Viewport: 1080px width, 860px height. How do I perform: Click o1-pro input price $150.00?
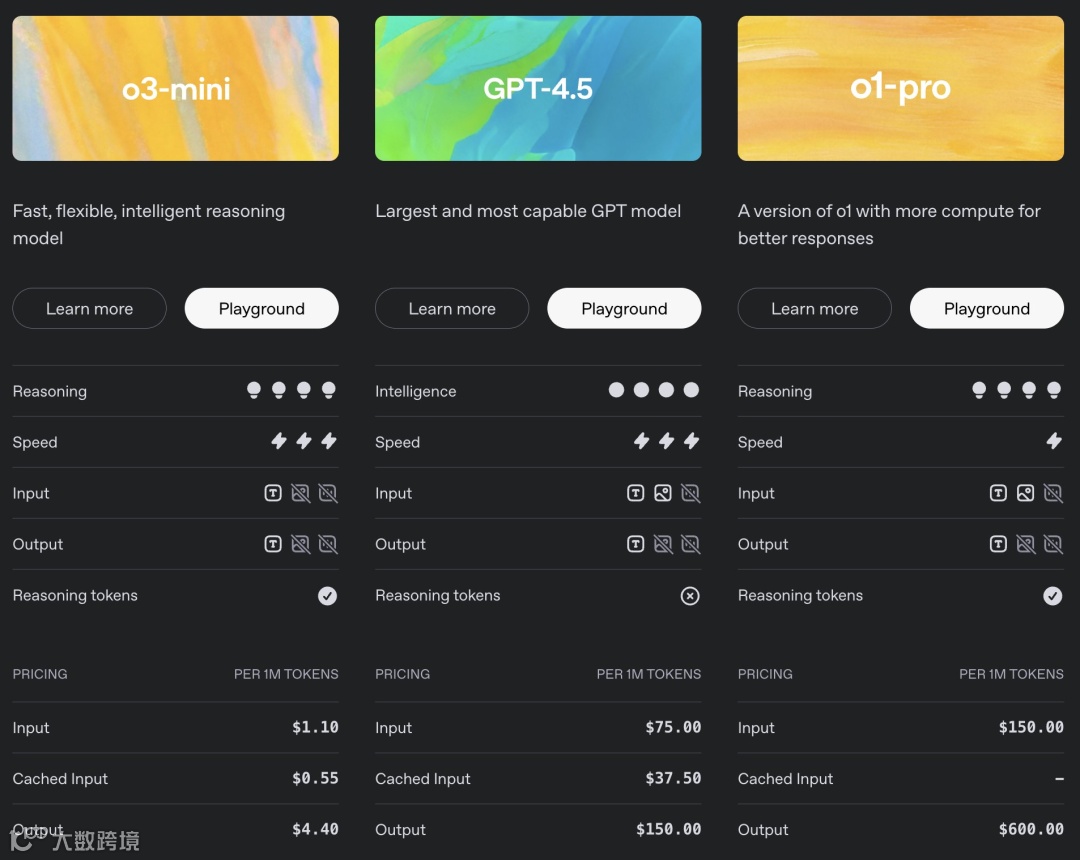coord(1031,727)
